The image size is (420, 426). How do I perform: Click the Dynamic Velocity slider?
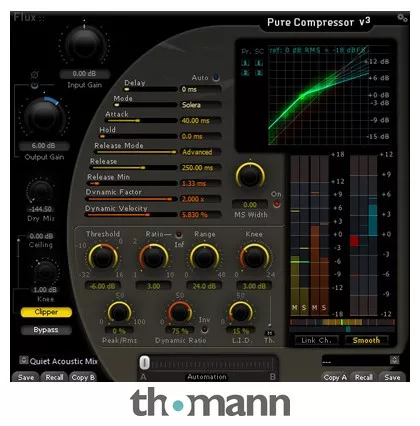[131, 215]
